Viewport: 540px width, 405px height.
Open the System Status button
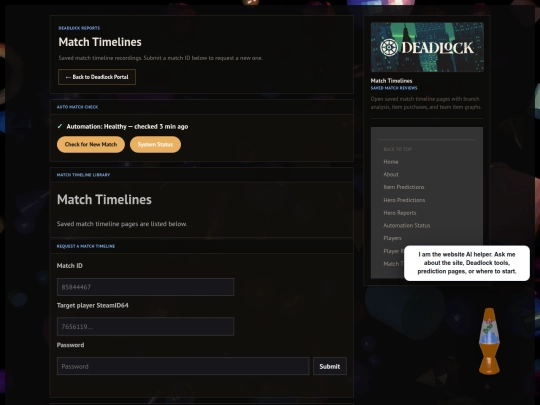tap(155, 144)
